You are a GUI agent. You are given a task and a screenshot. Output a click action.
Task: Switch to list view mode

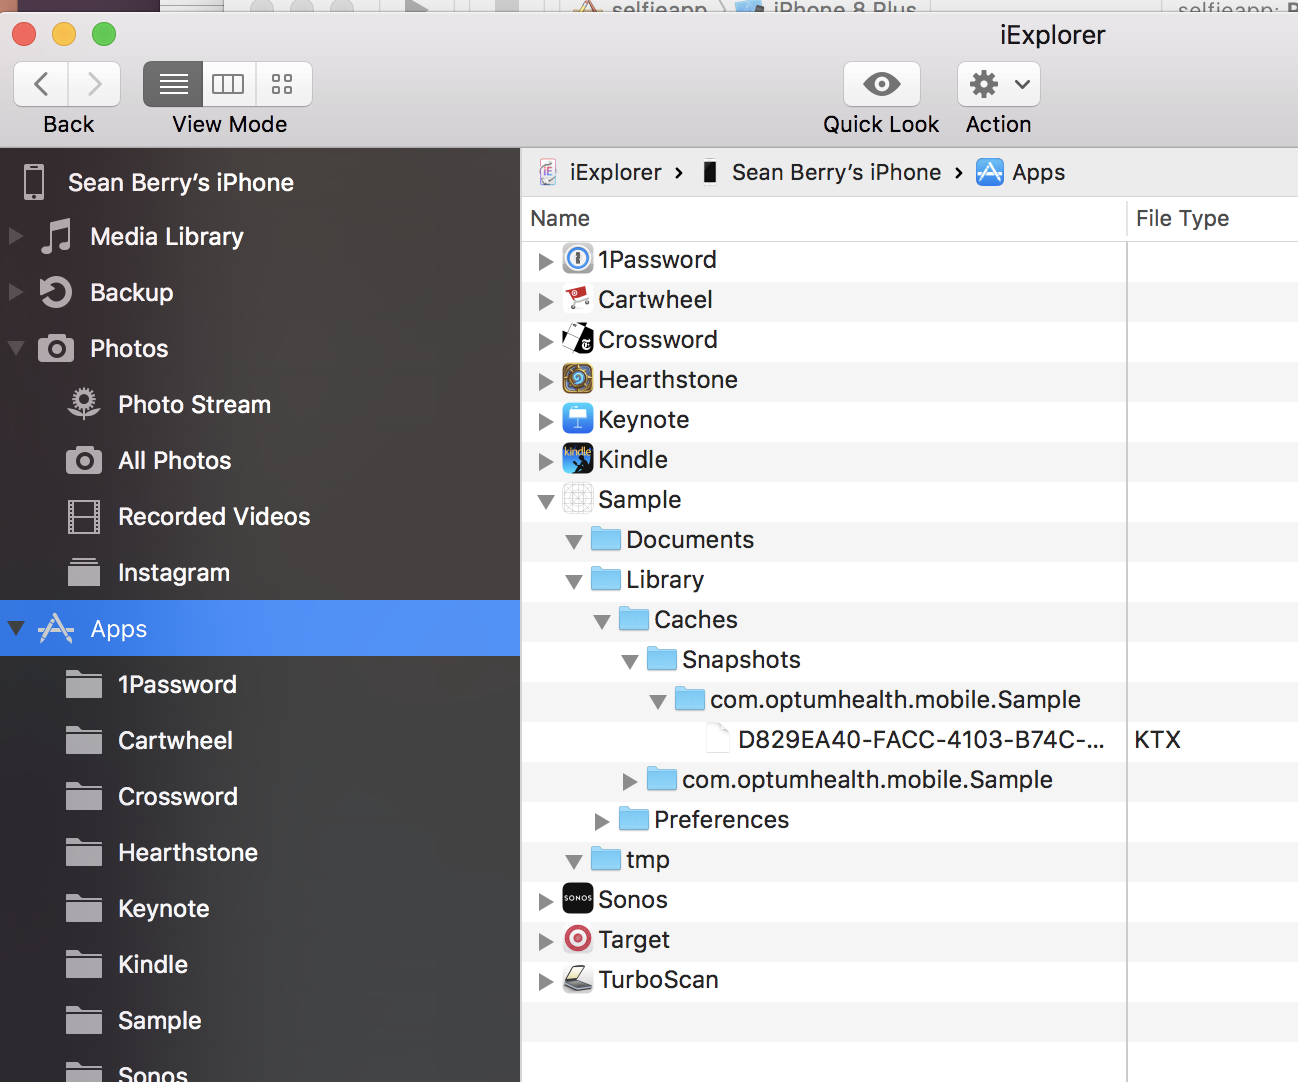pos(173,84)
